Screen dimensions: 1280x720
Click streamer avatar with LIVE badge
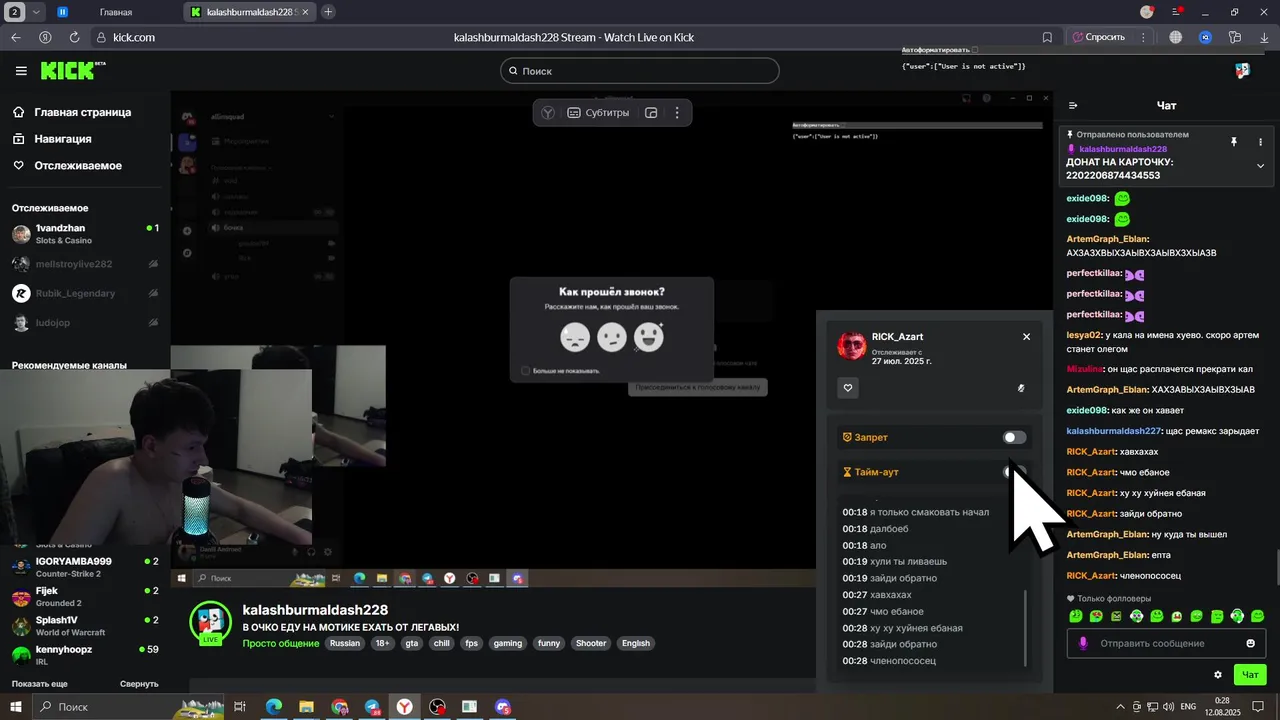point(211,623)
